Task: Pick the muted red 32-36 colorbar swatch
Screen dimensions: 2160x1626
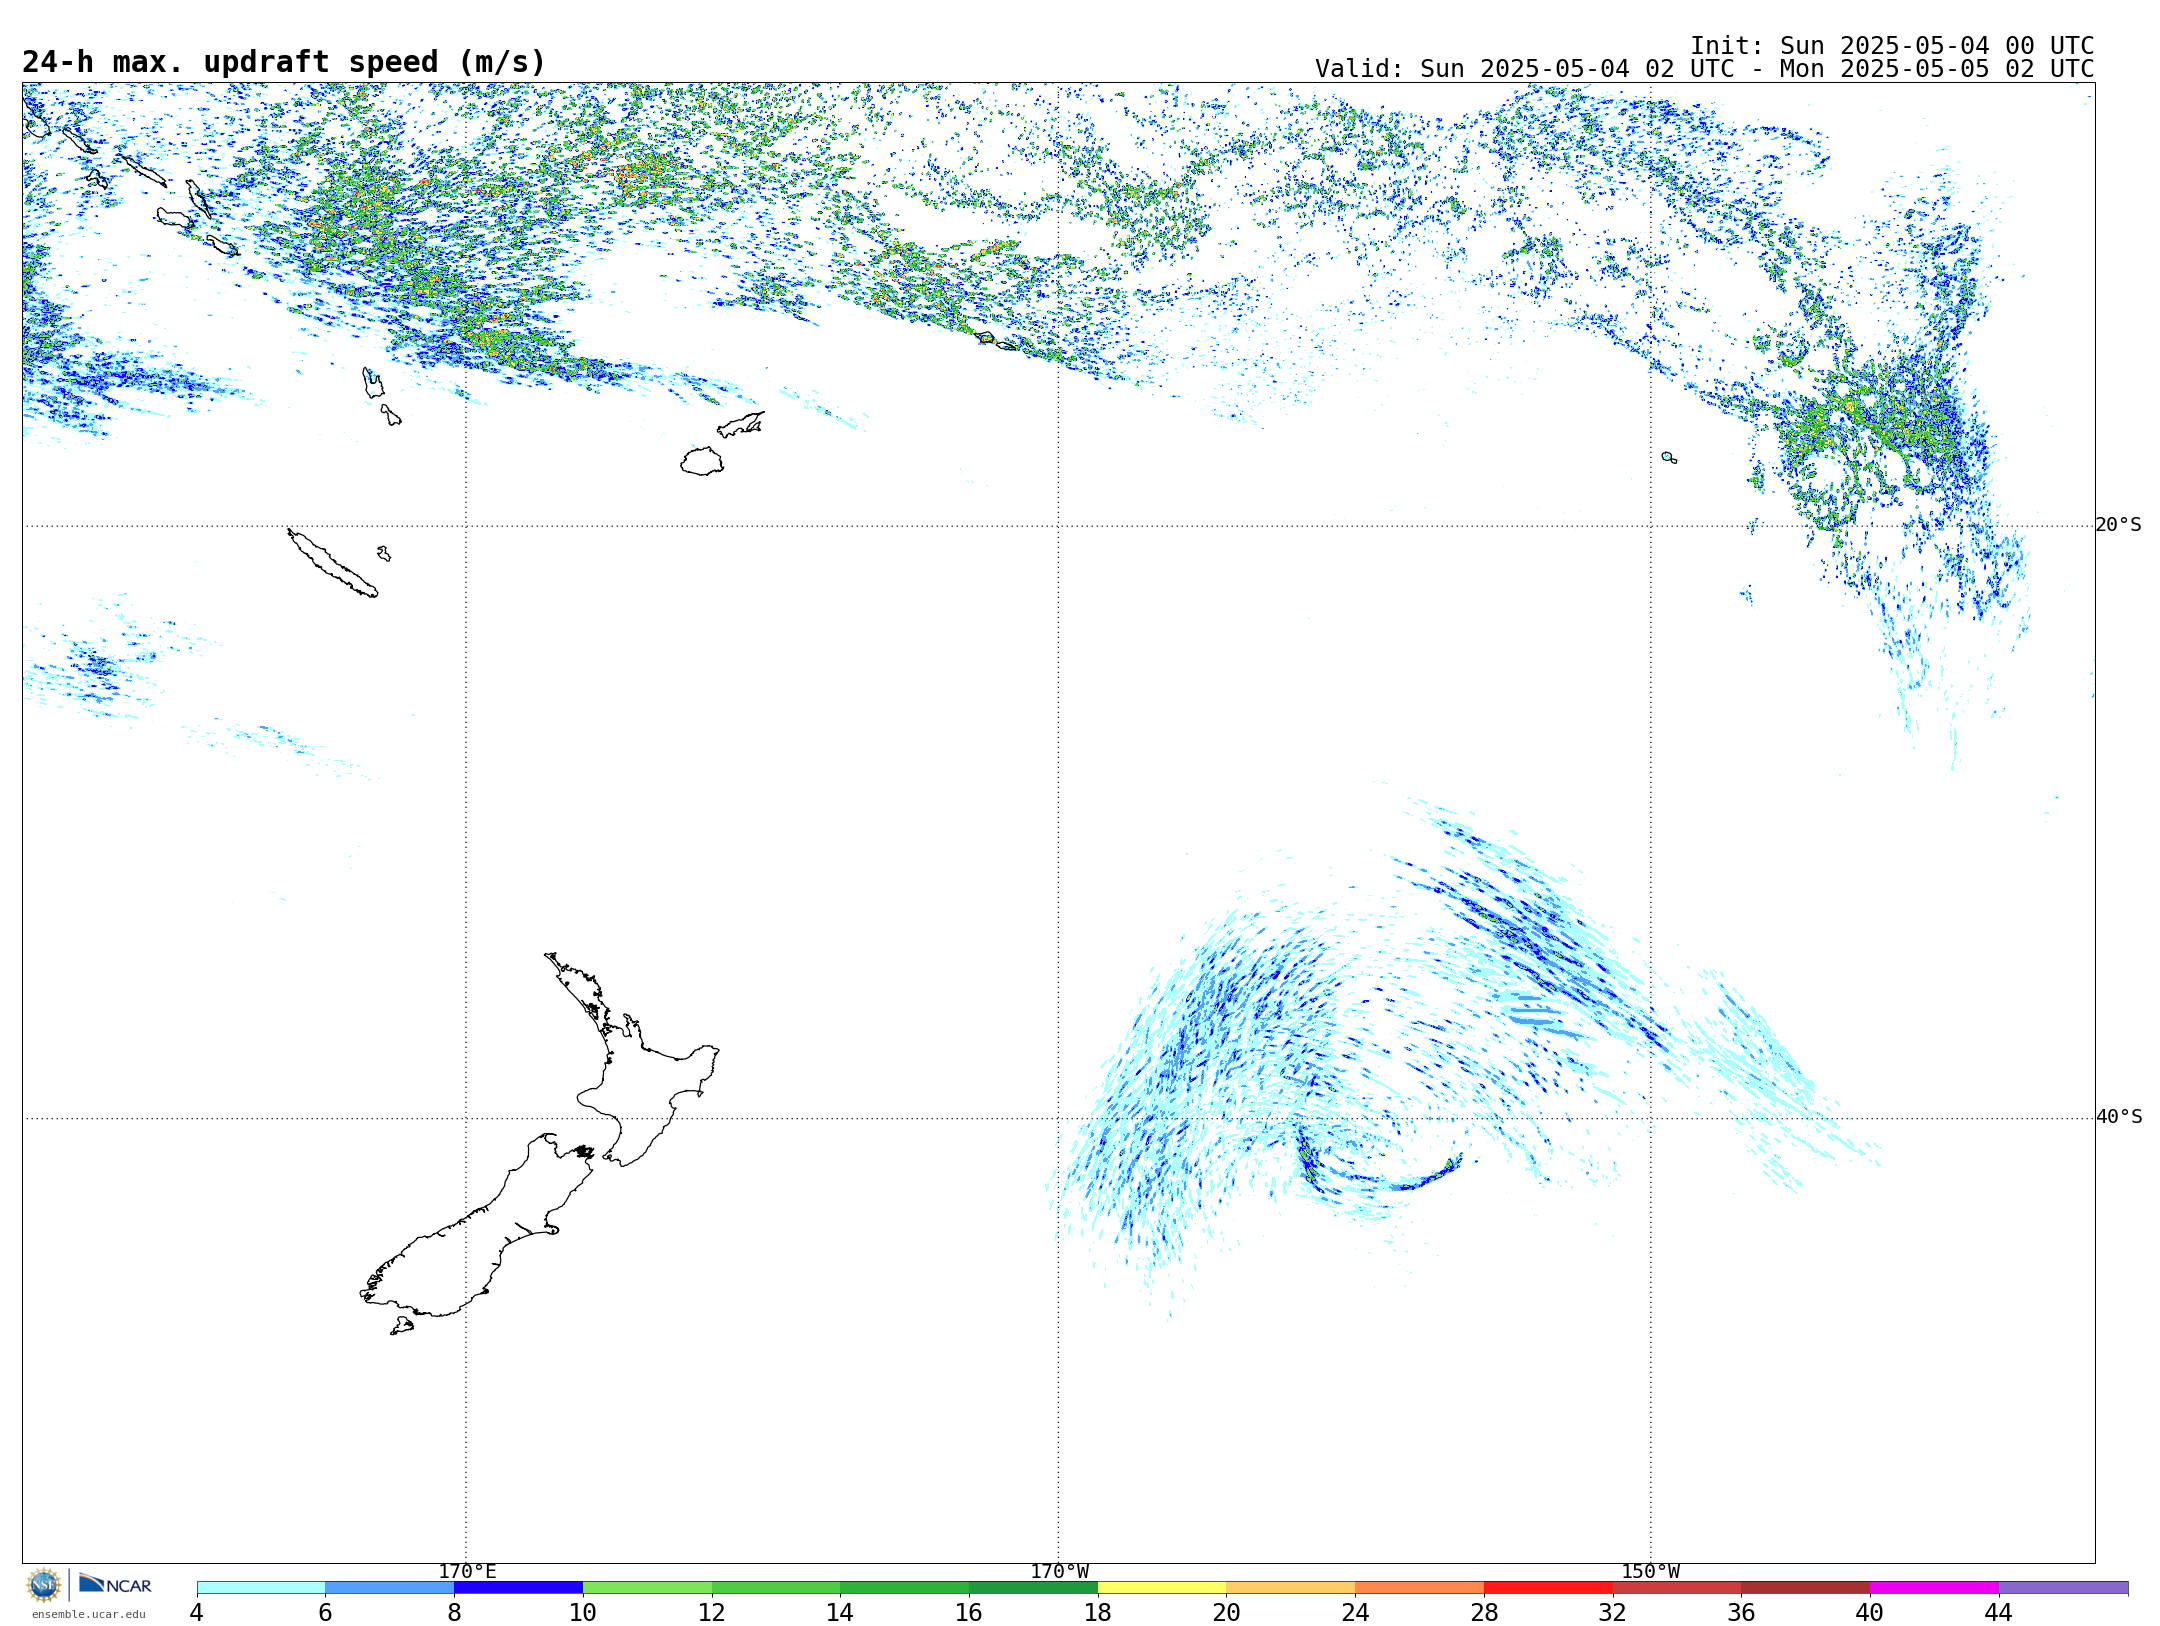Action: click(x=1677, y=1588)
